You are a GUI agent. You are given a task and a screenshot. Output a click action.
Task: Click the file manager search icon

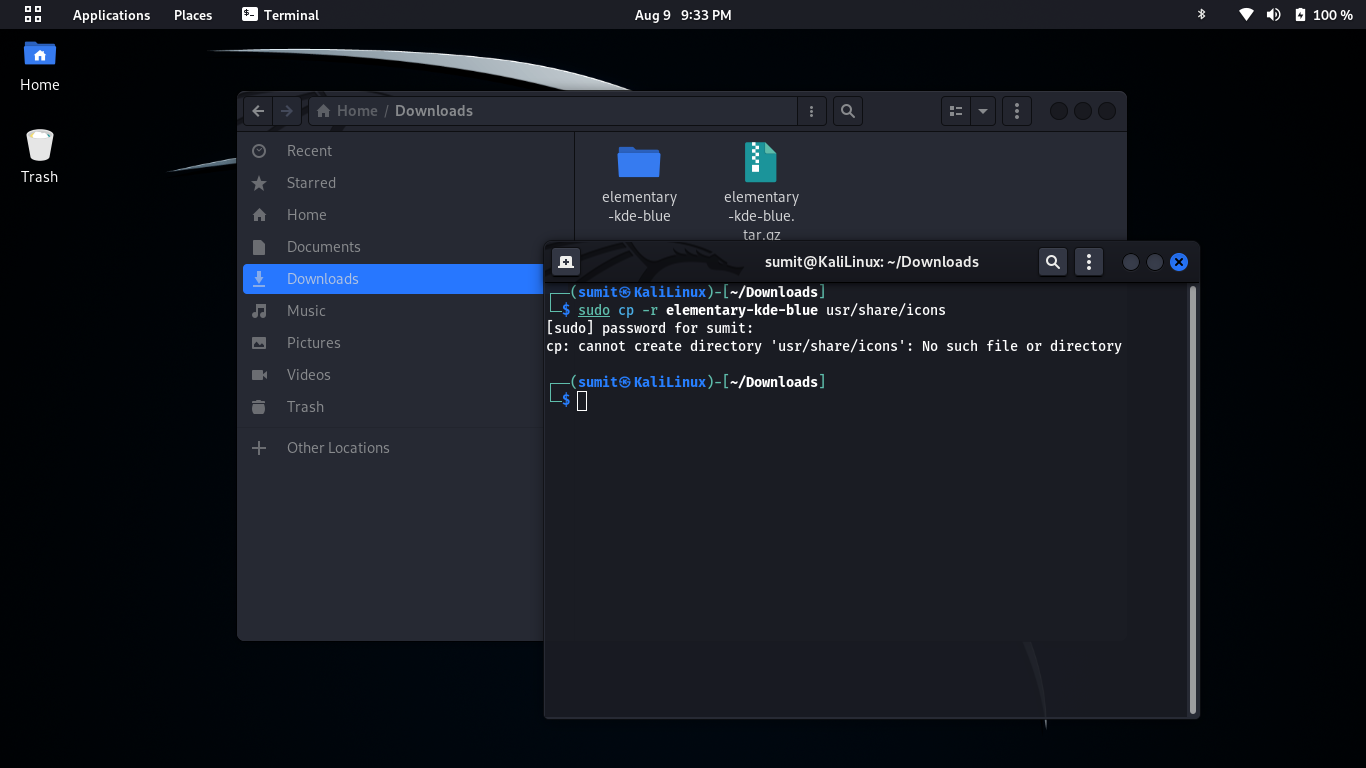[x=847, y=111]
